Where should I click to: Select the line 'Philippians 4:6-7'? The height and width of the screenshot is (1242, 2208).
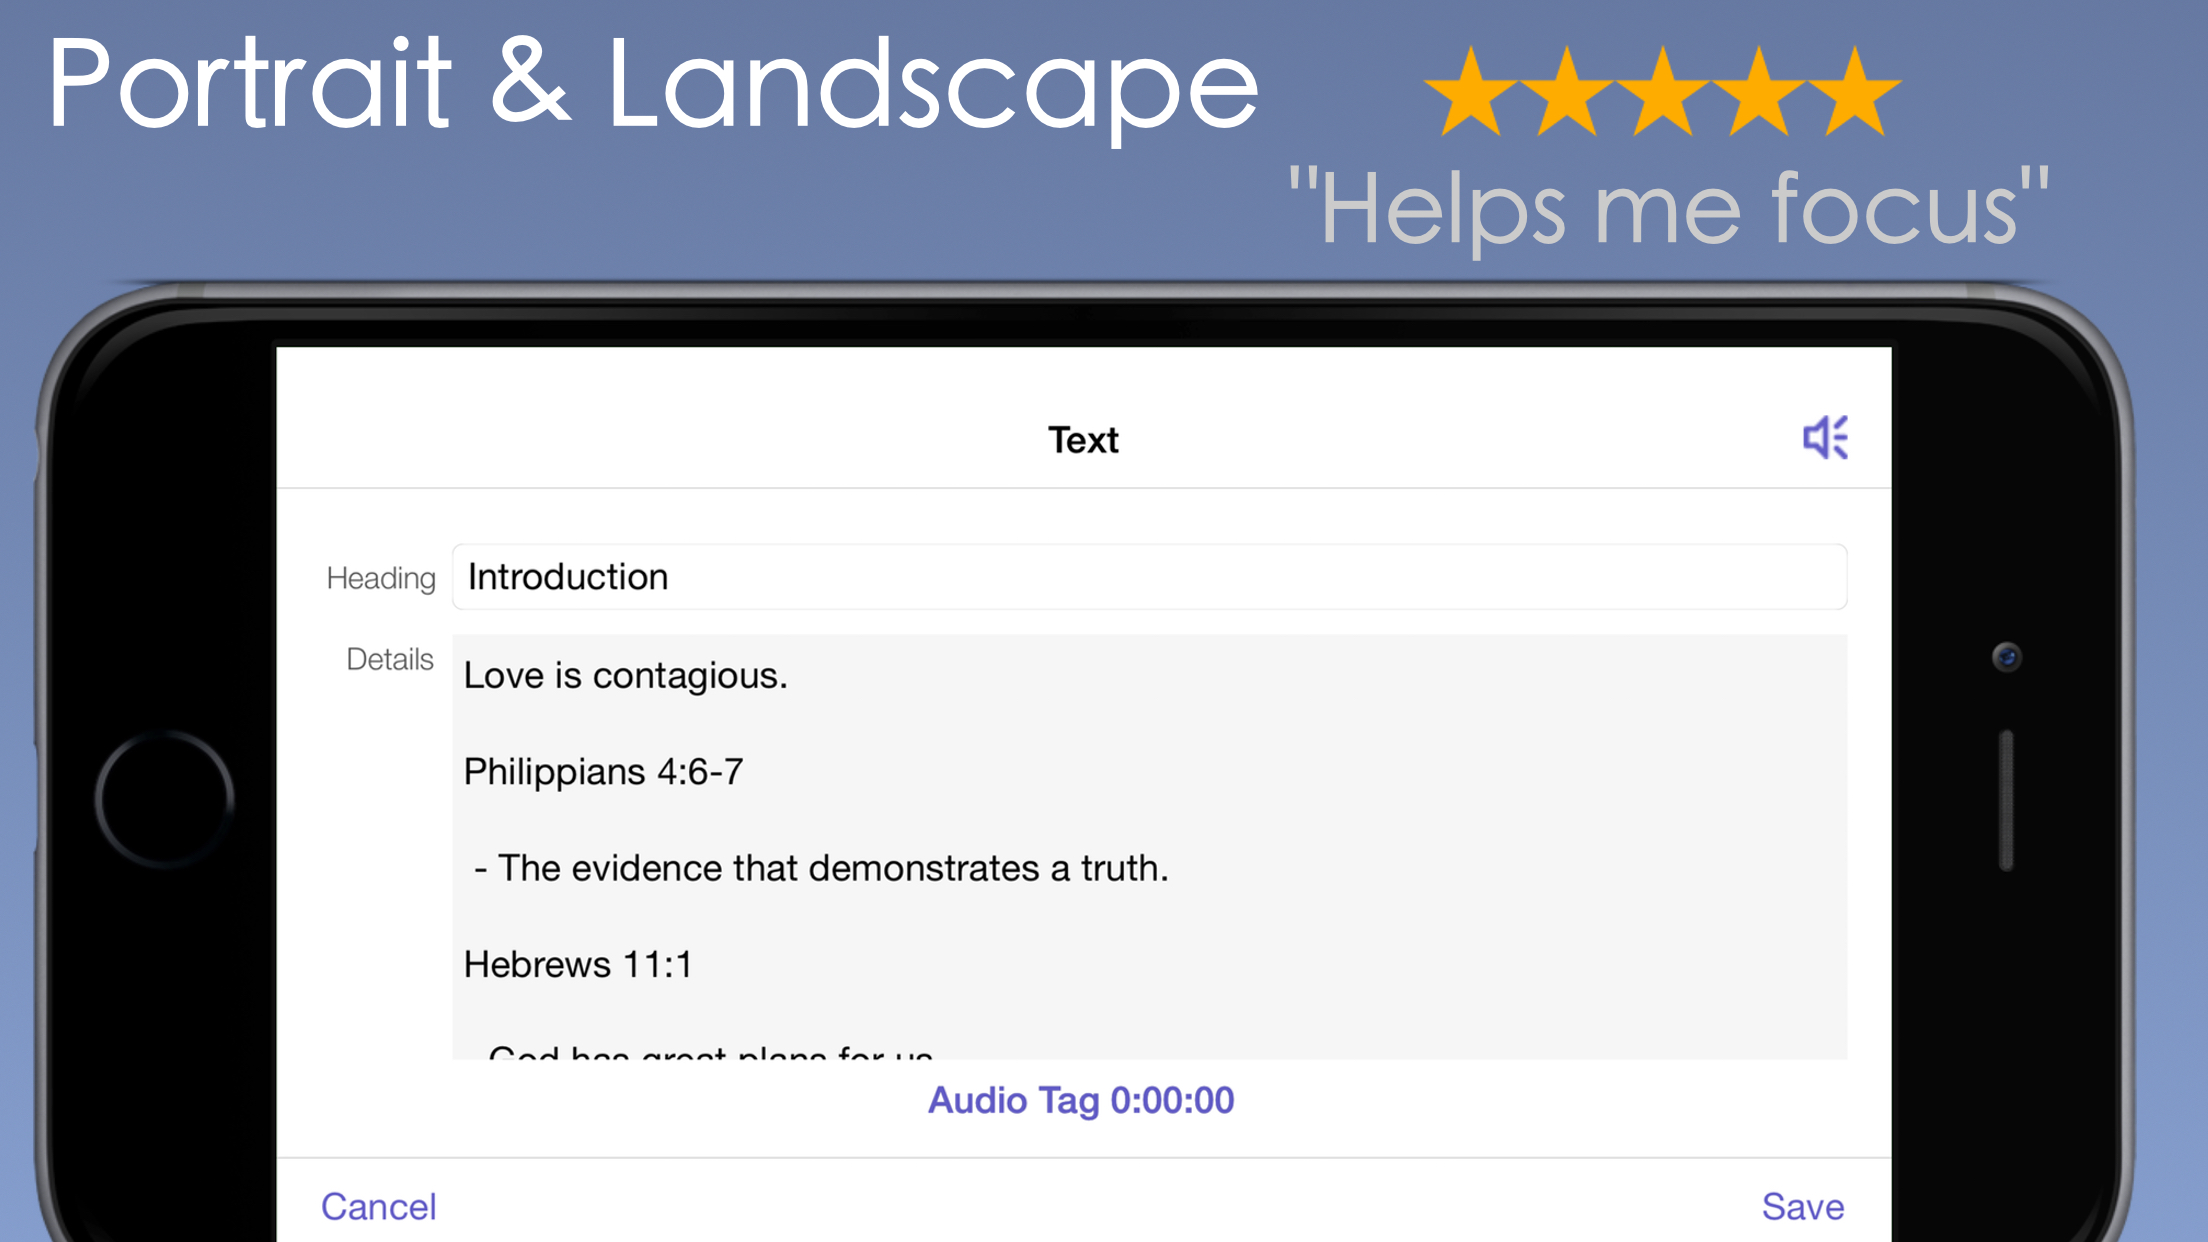(604, 771)
